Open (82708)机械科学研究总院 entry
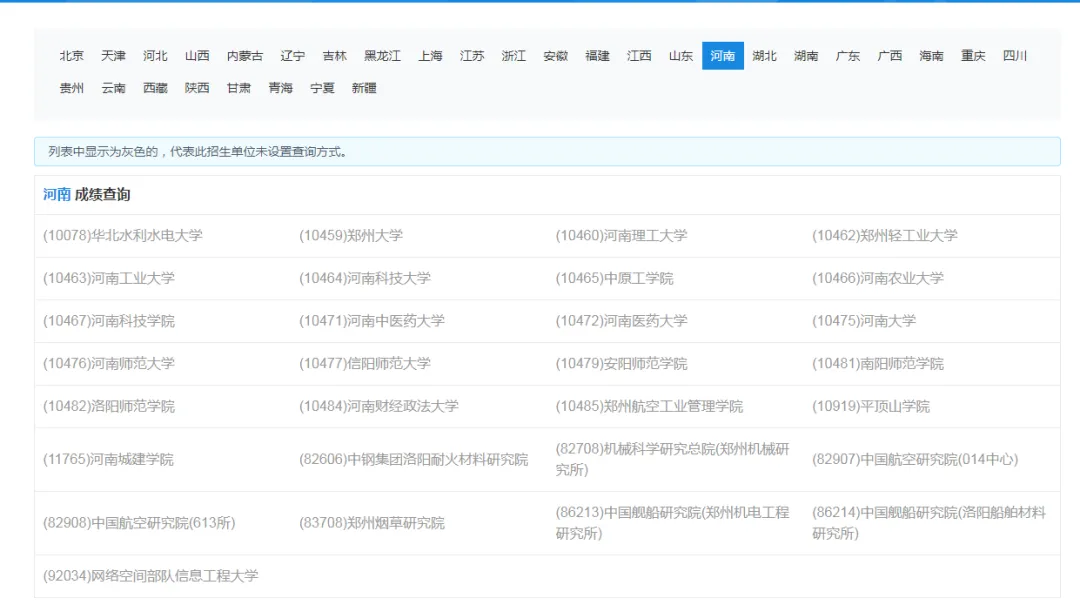This screenshot has width=1080, height=605. [x=672, y=460]
